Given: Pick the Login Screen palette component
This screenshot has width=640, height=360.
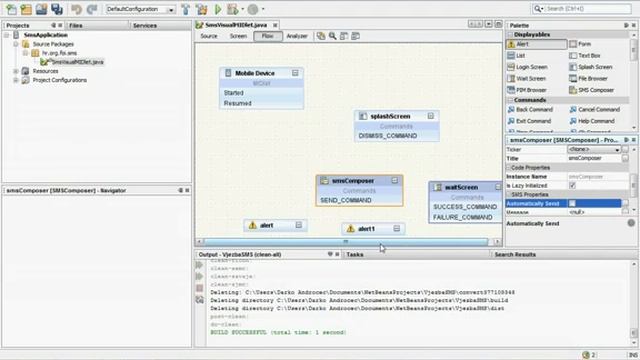Looking at the screenshot, I should 527,67.
